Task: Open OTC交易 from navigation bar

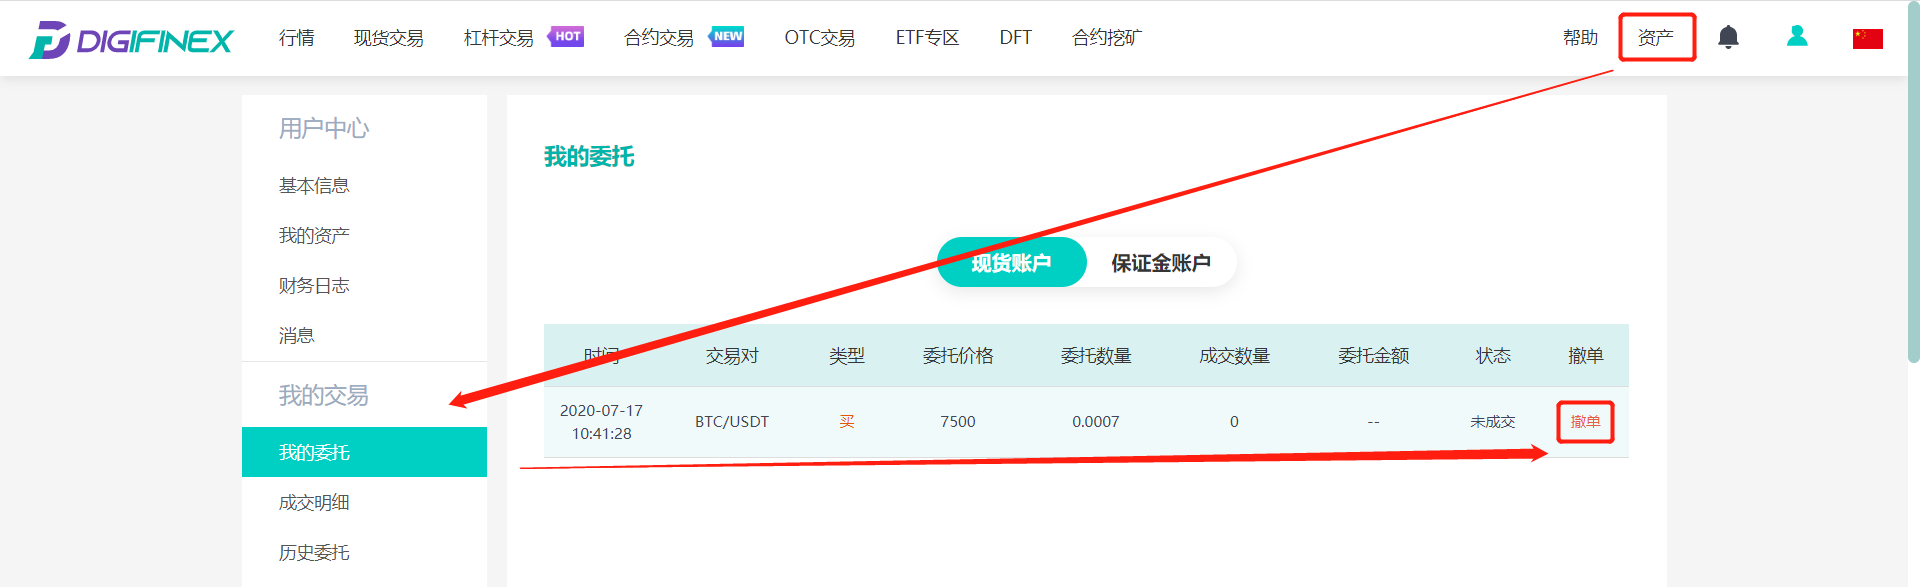Action: 820,38
